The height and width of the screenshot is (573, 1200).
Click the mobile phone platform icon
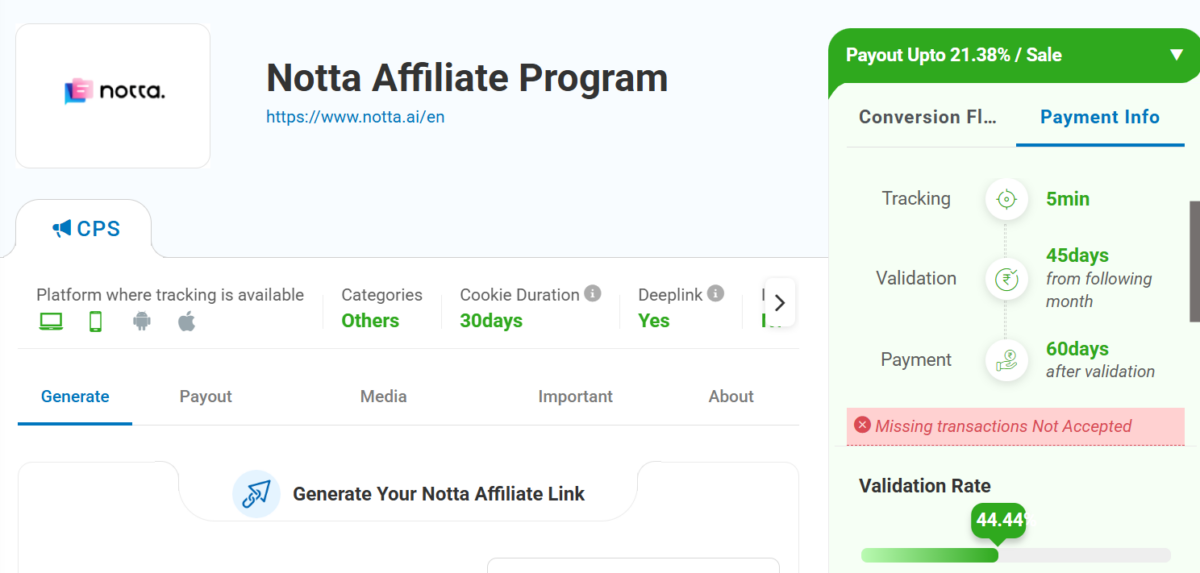coord(96,321)
